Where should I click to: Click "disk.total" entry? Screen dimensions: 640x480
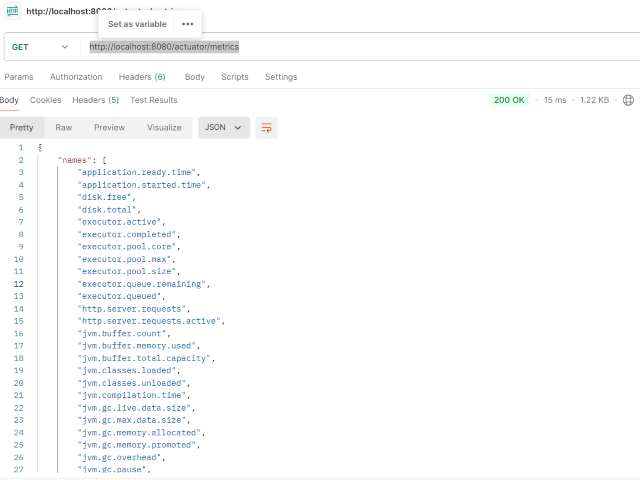pyautogui.click(x=107, y=209)
